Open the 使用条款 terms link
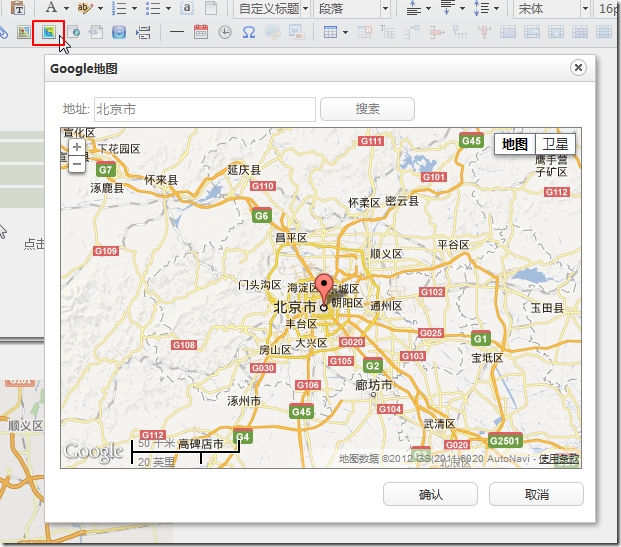Viewport: 621px width, 547px height. [x=558, y=459]
